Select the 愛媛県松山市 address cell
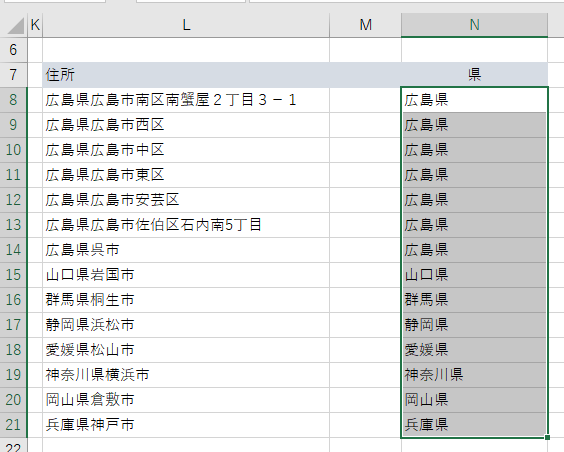 186,350
